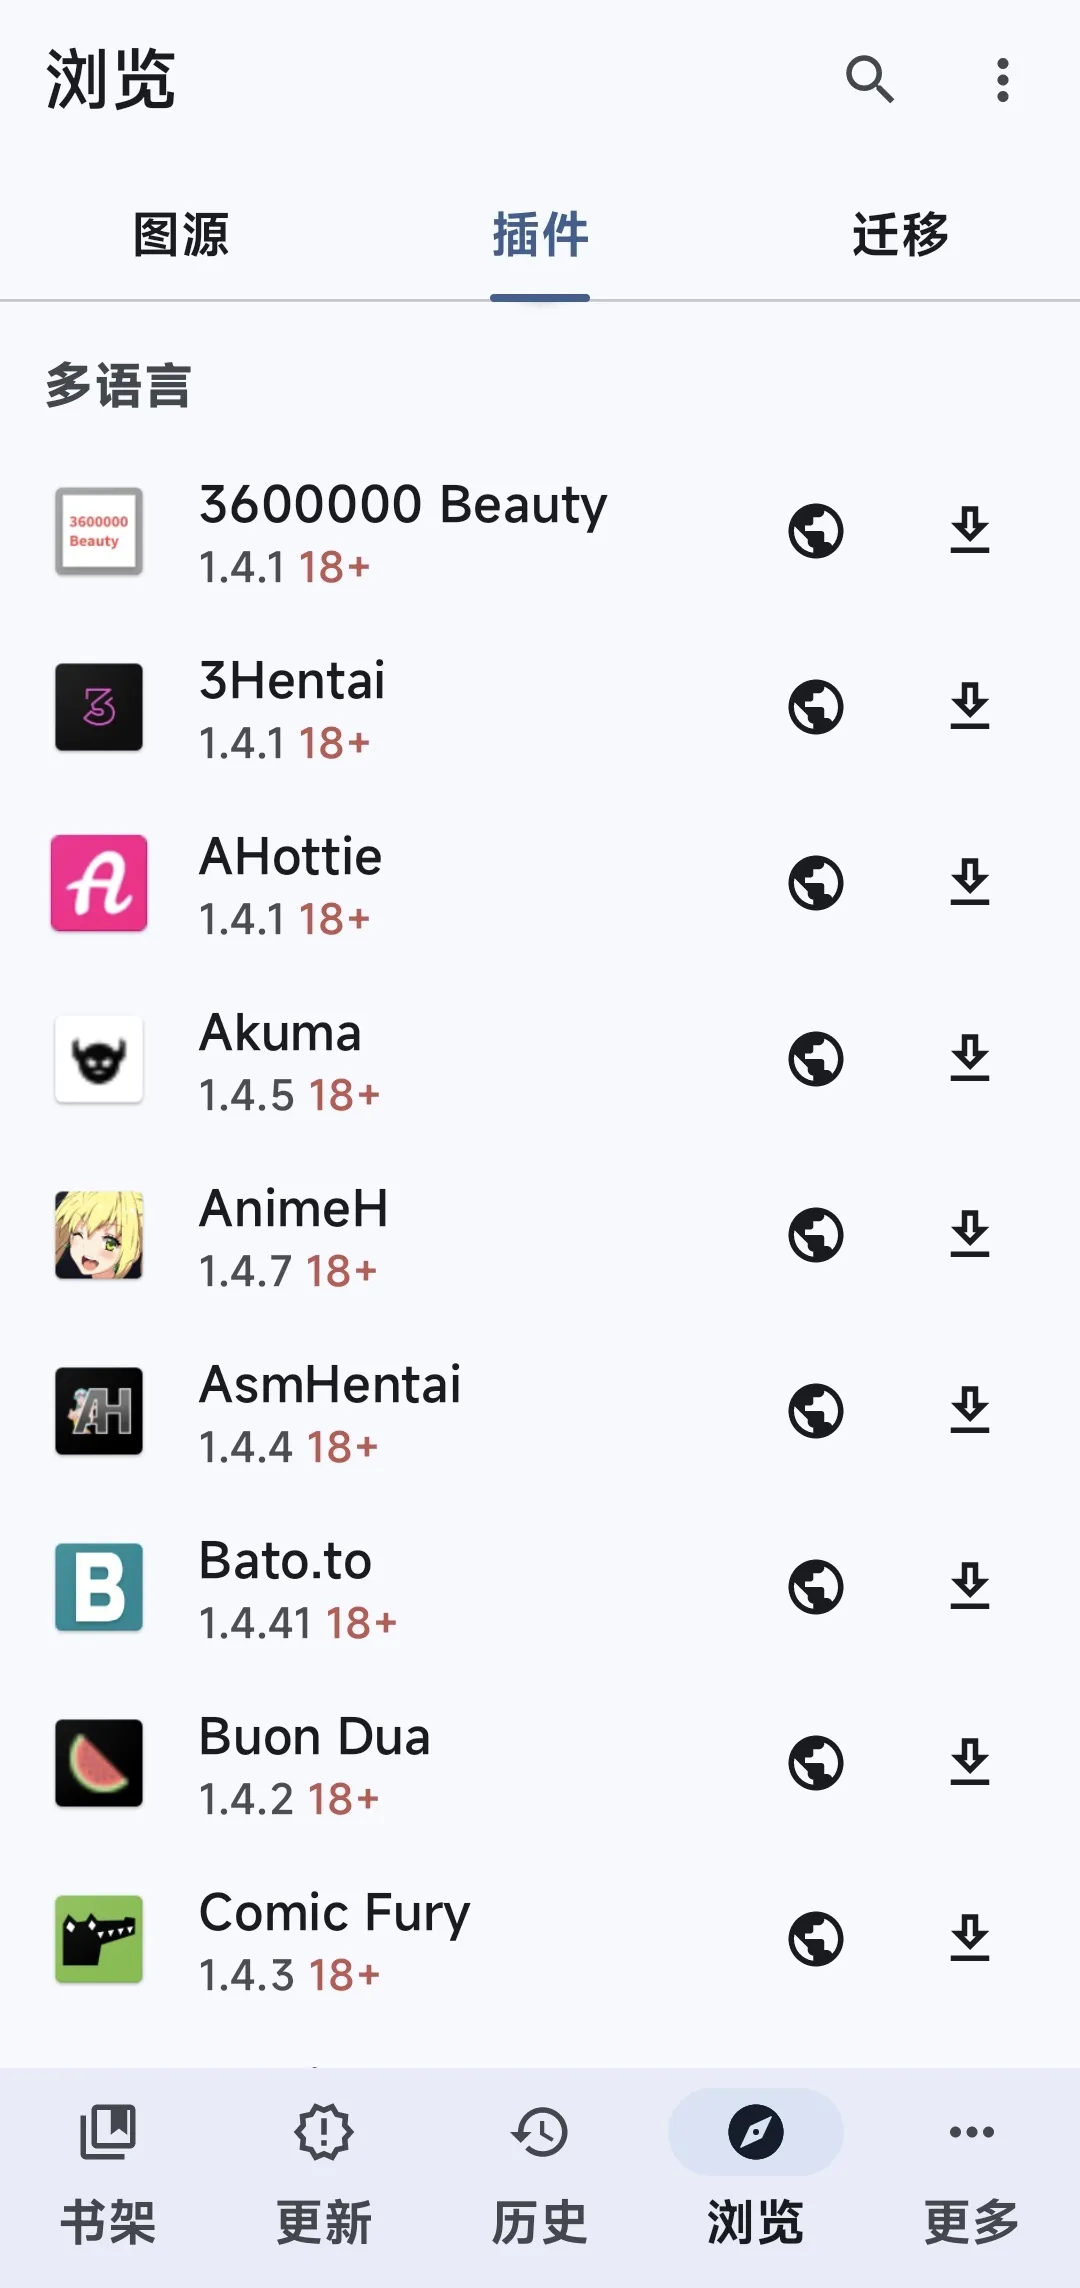
Task: Download the AnimeH extension
Action: [x=970, y=1234]
